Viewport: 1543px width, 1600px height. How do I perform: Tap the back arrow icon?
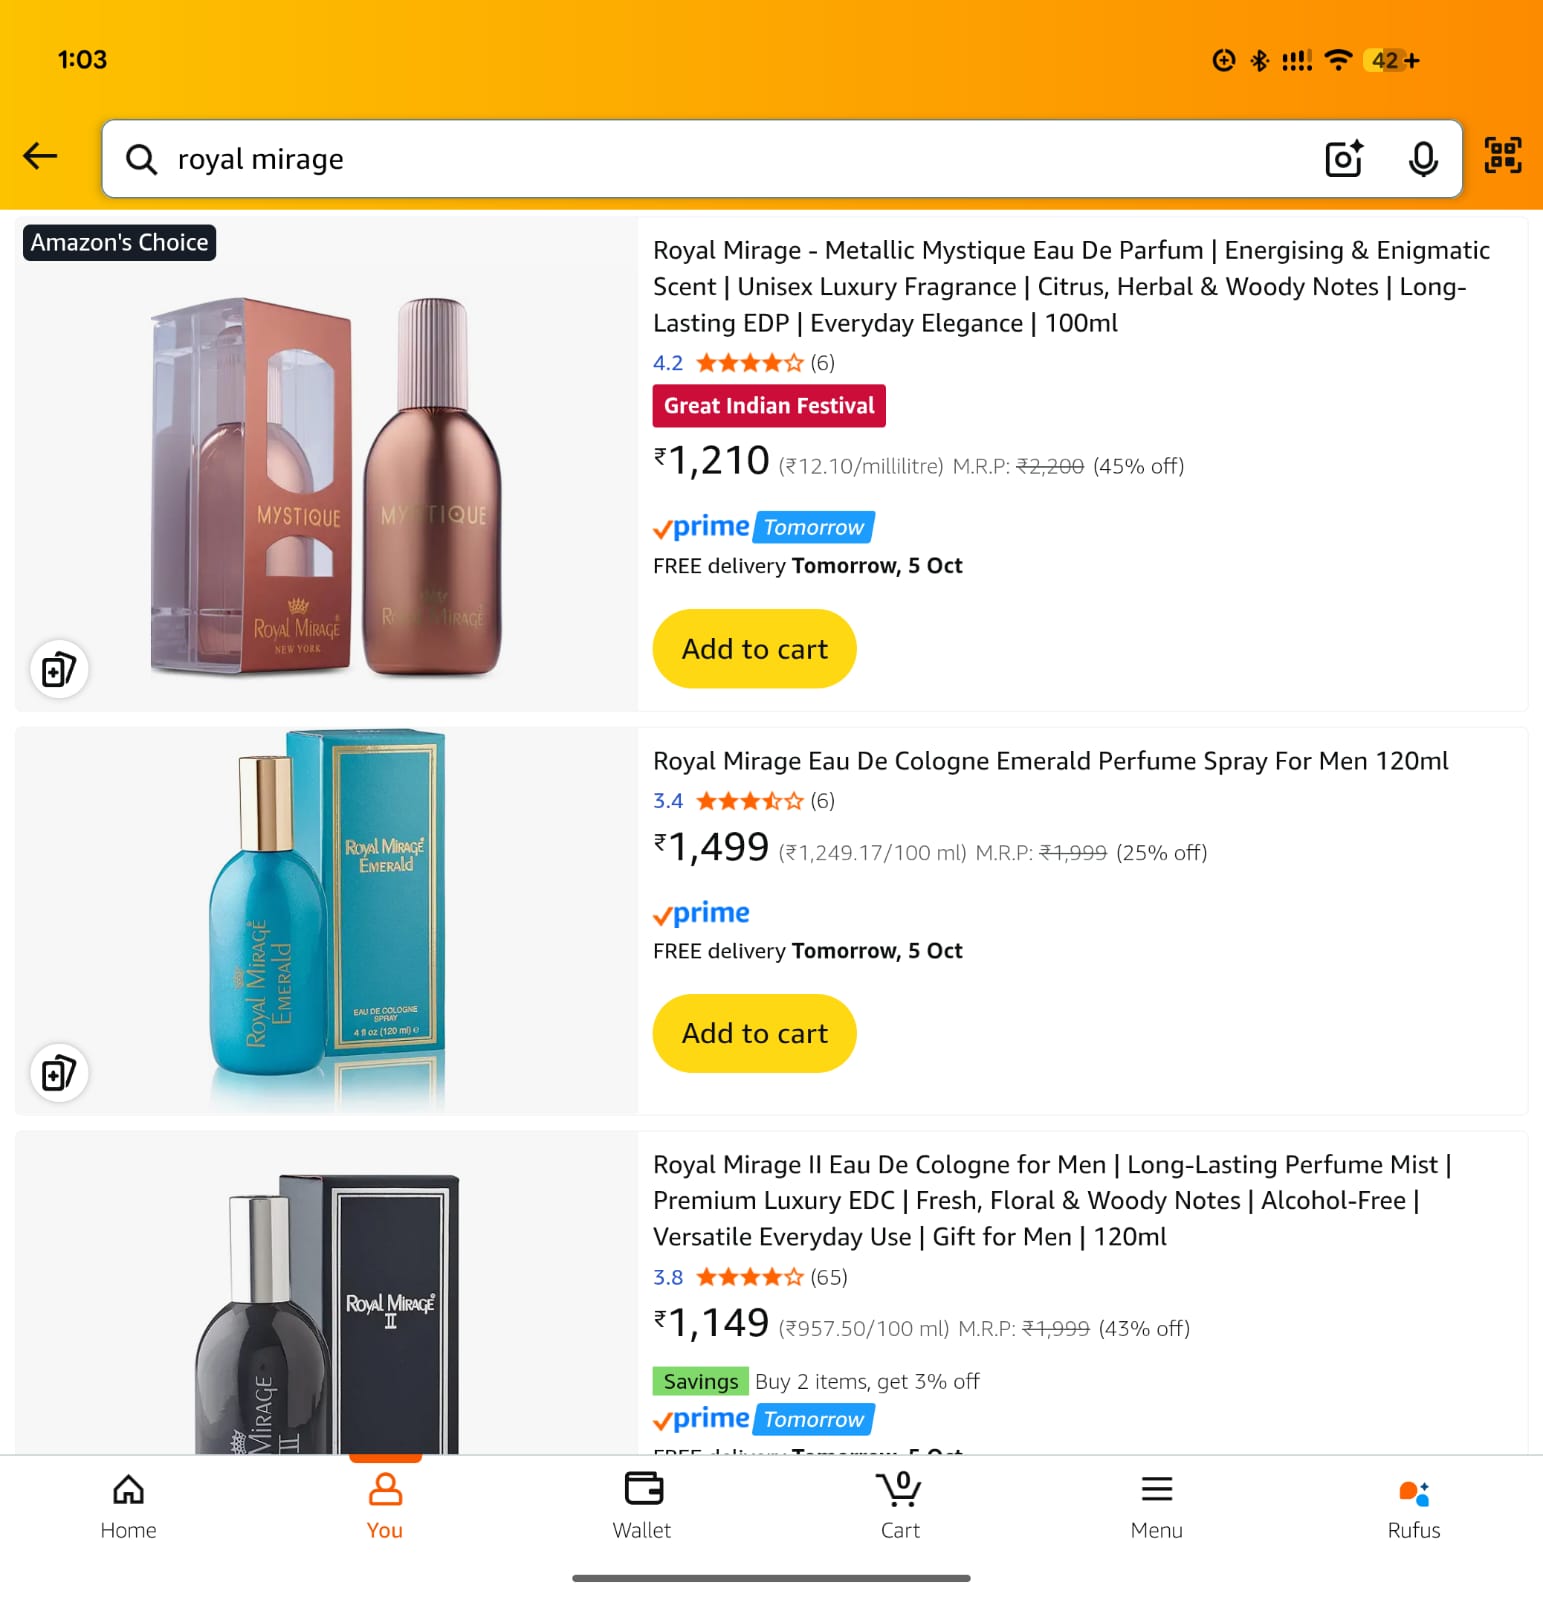(x=41, y=157)
